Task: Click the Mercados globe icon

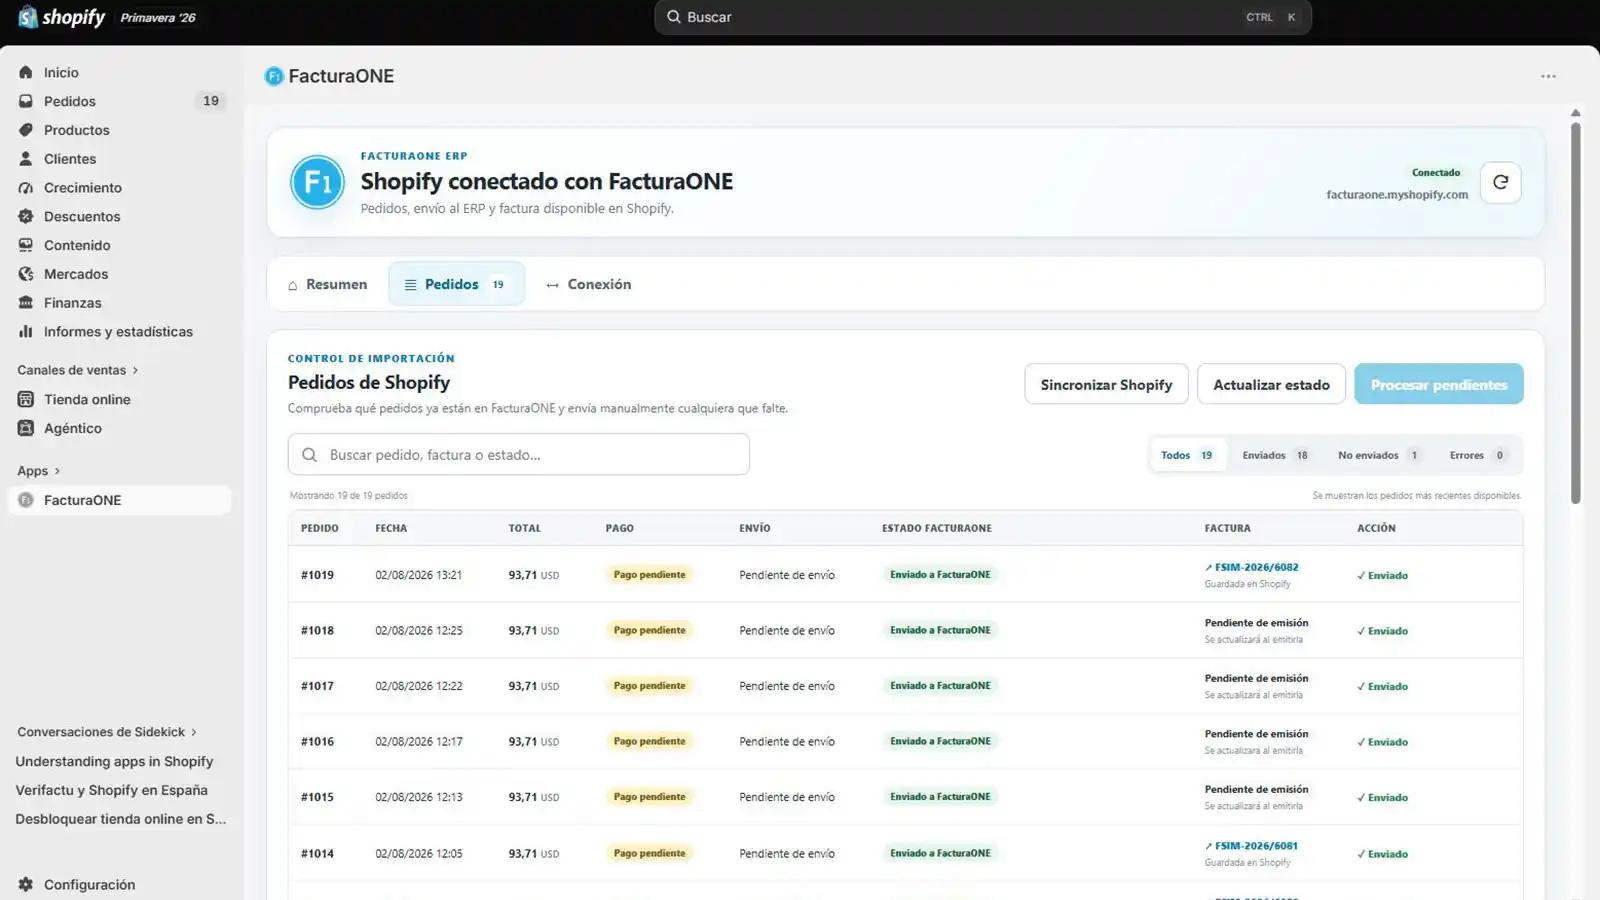Action: 26,274
